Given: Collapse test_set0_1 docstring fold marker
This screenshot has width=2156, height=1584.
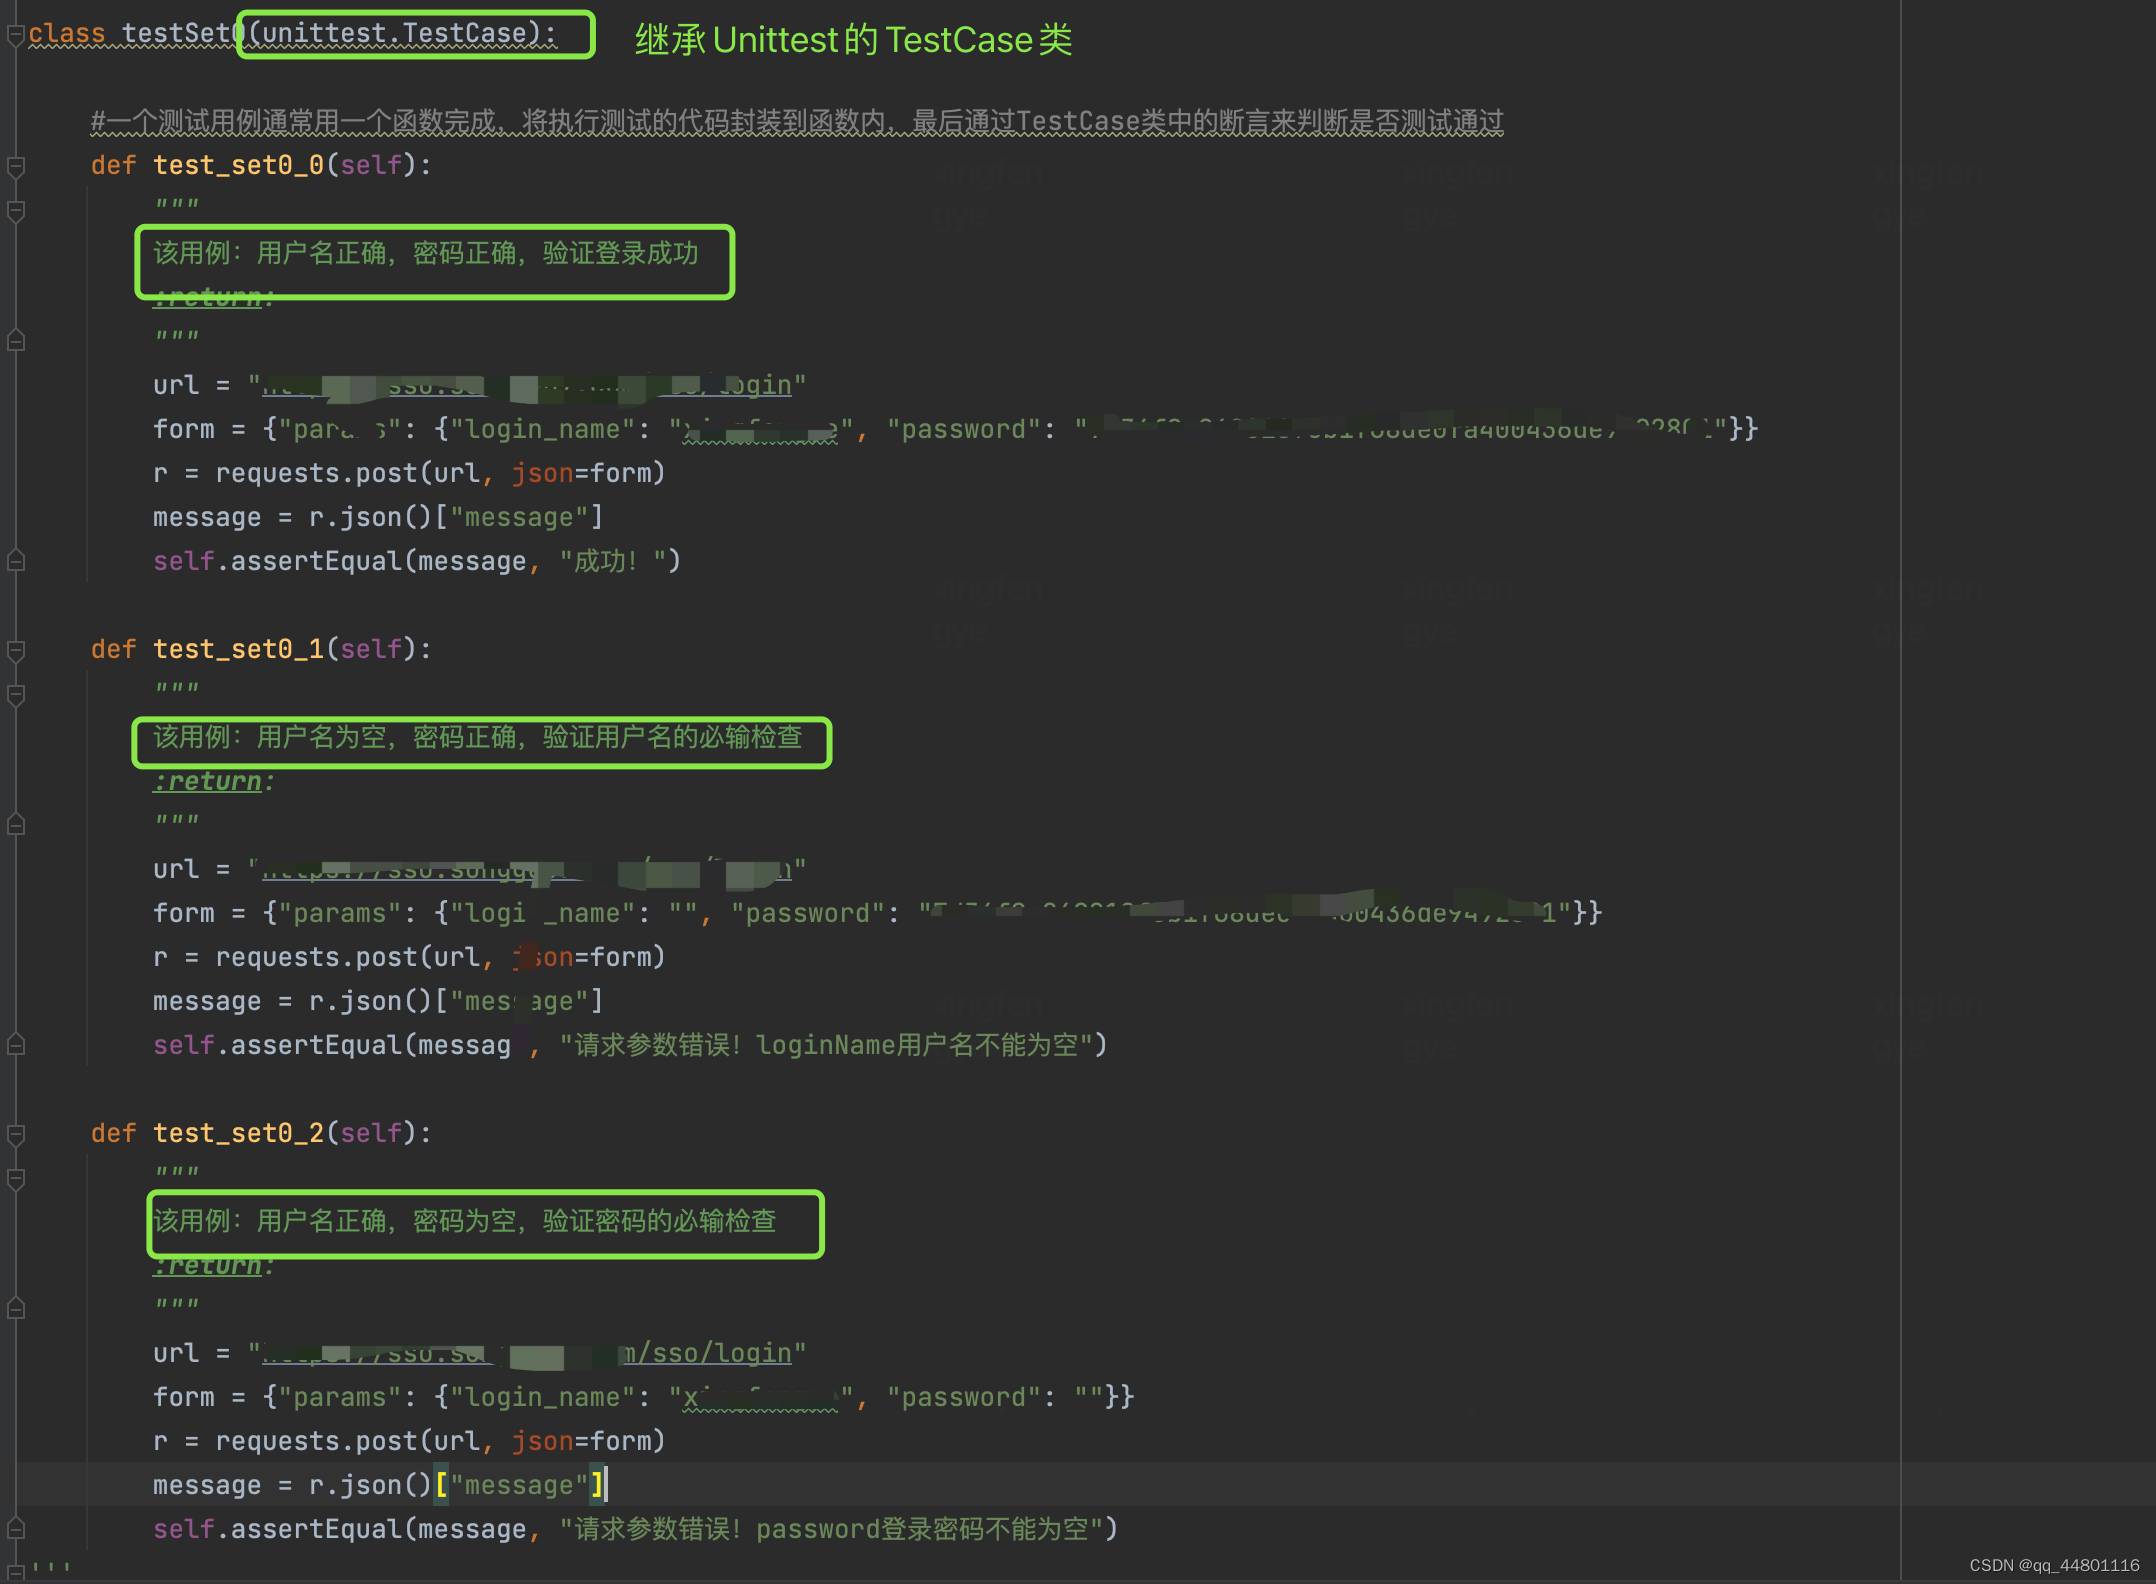Looking at the screenshot, I should 16,694.
